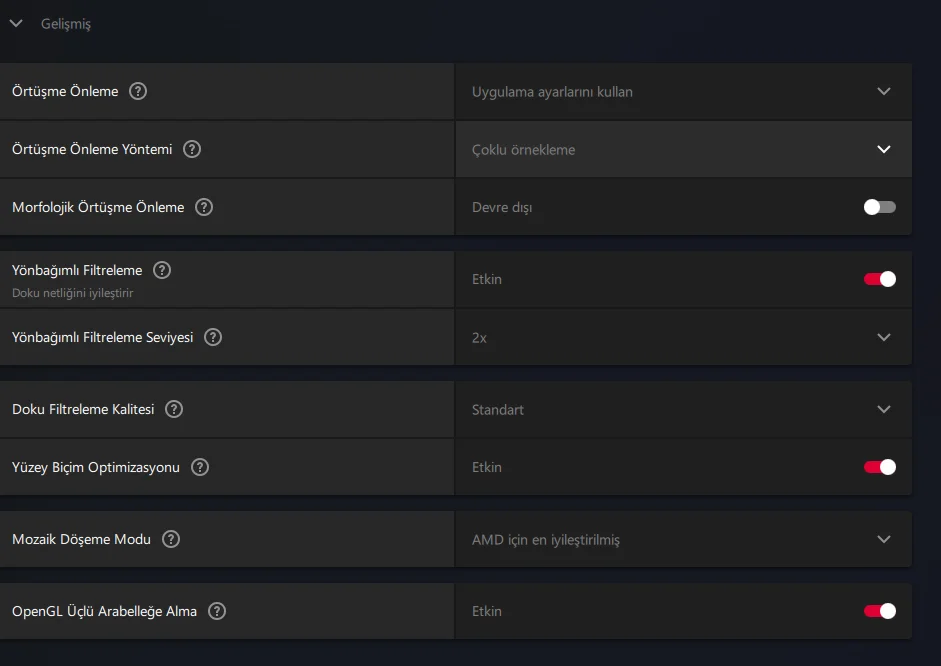Image resolution: width=941 pixels, height=666 pixels.
Task: Collapse the Gelişmiş section chevron
Action: point(16,23)
